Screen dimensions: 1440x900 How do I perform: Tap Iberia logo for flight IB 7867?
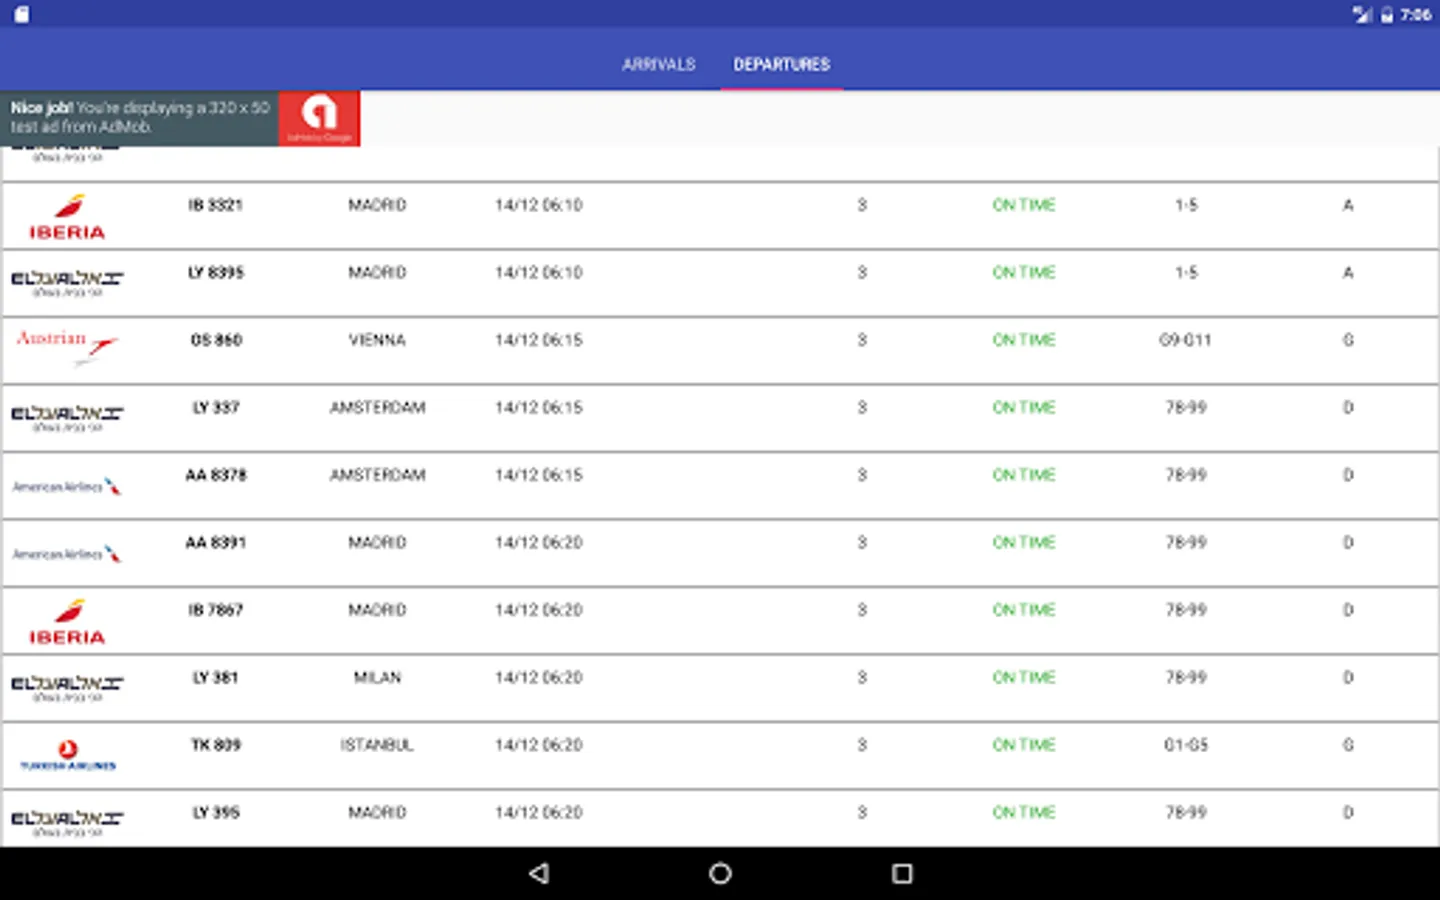(x=67, y=622)
